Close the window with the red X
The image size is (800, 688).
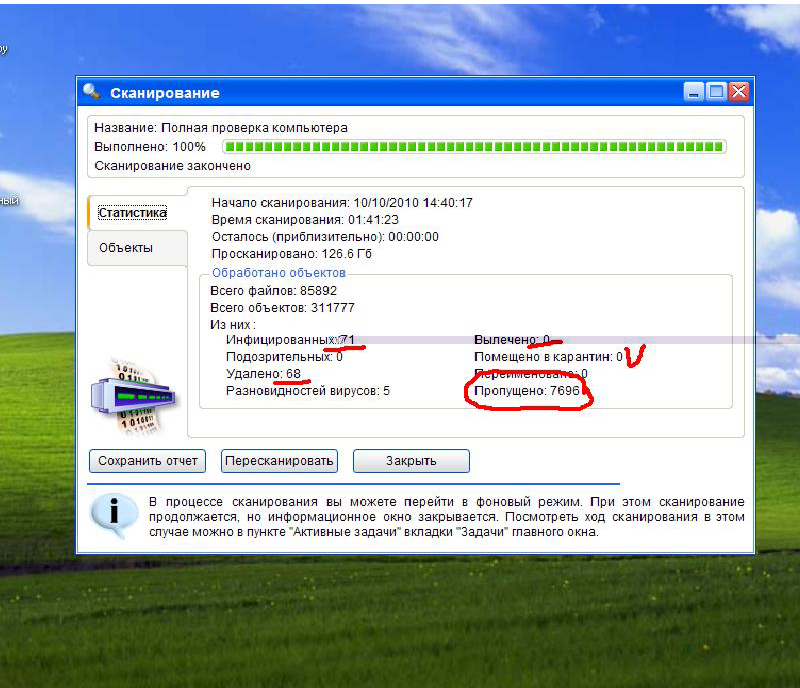(x=739, y=92)
